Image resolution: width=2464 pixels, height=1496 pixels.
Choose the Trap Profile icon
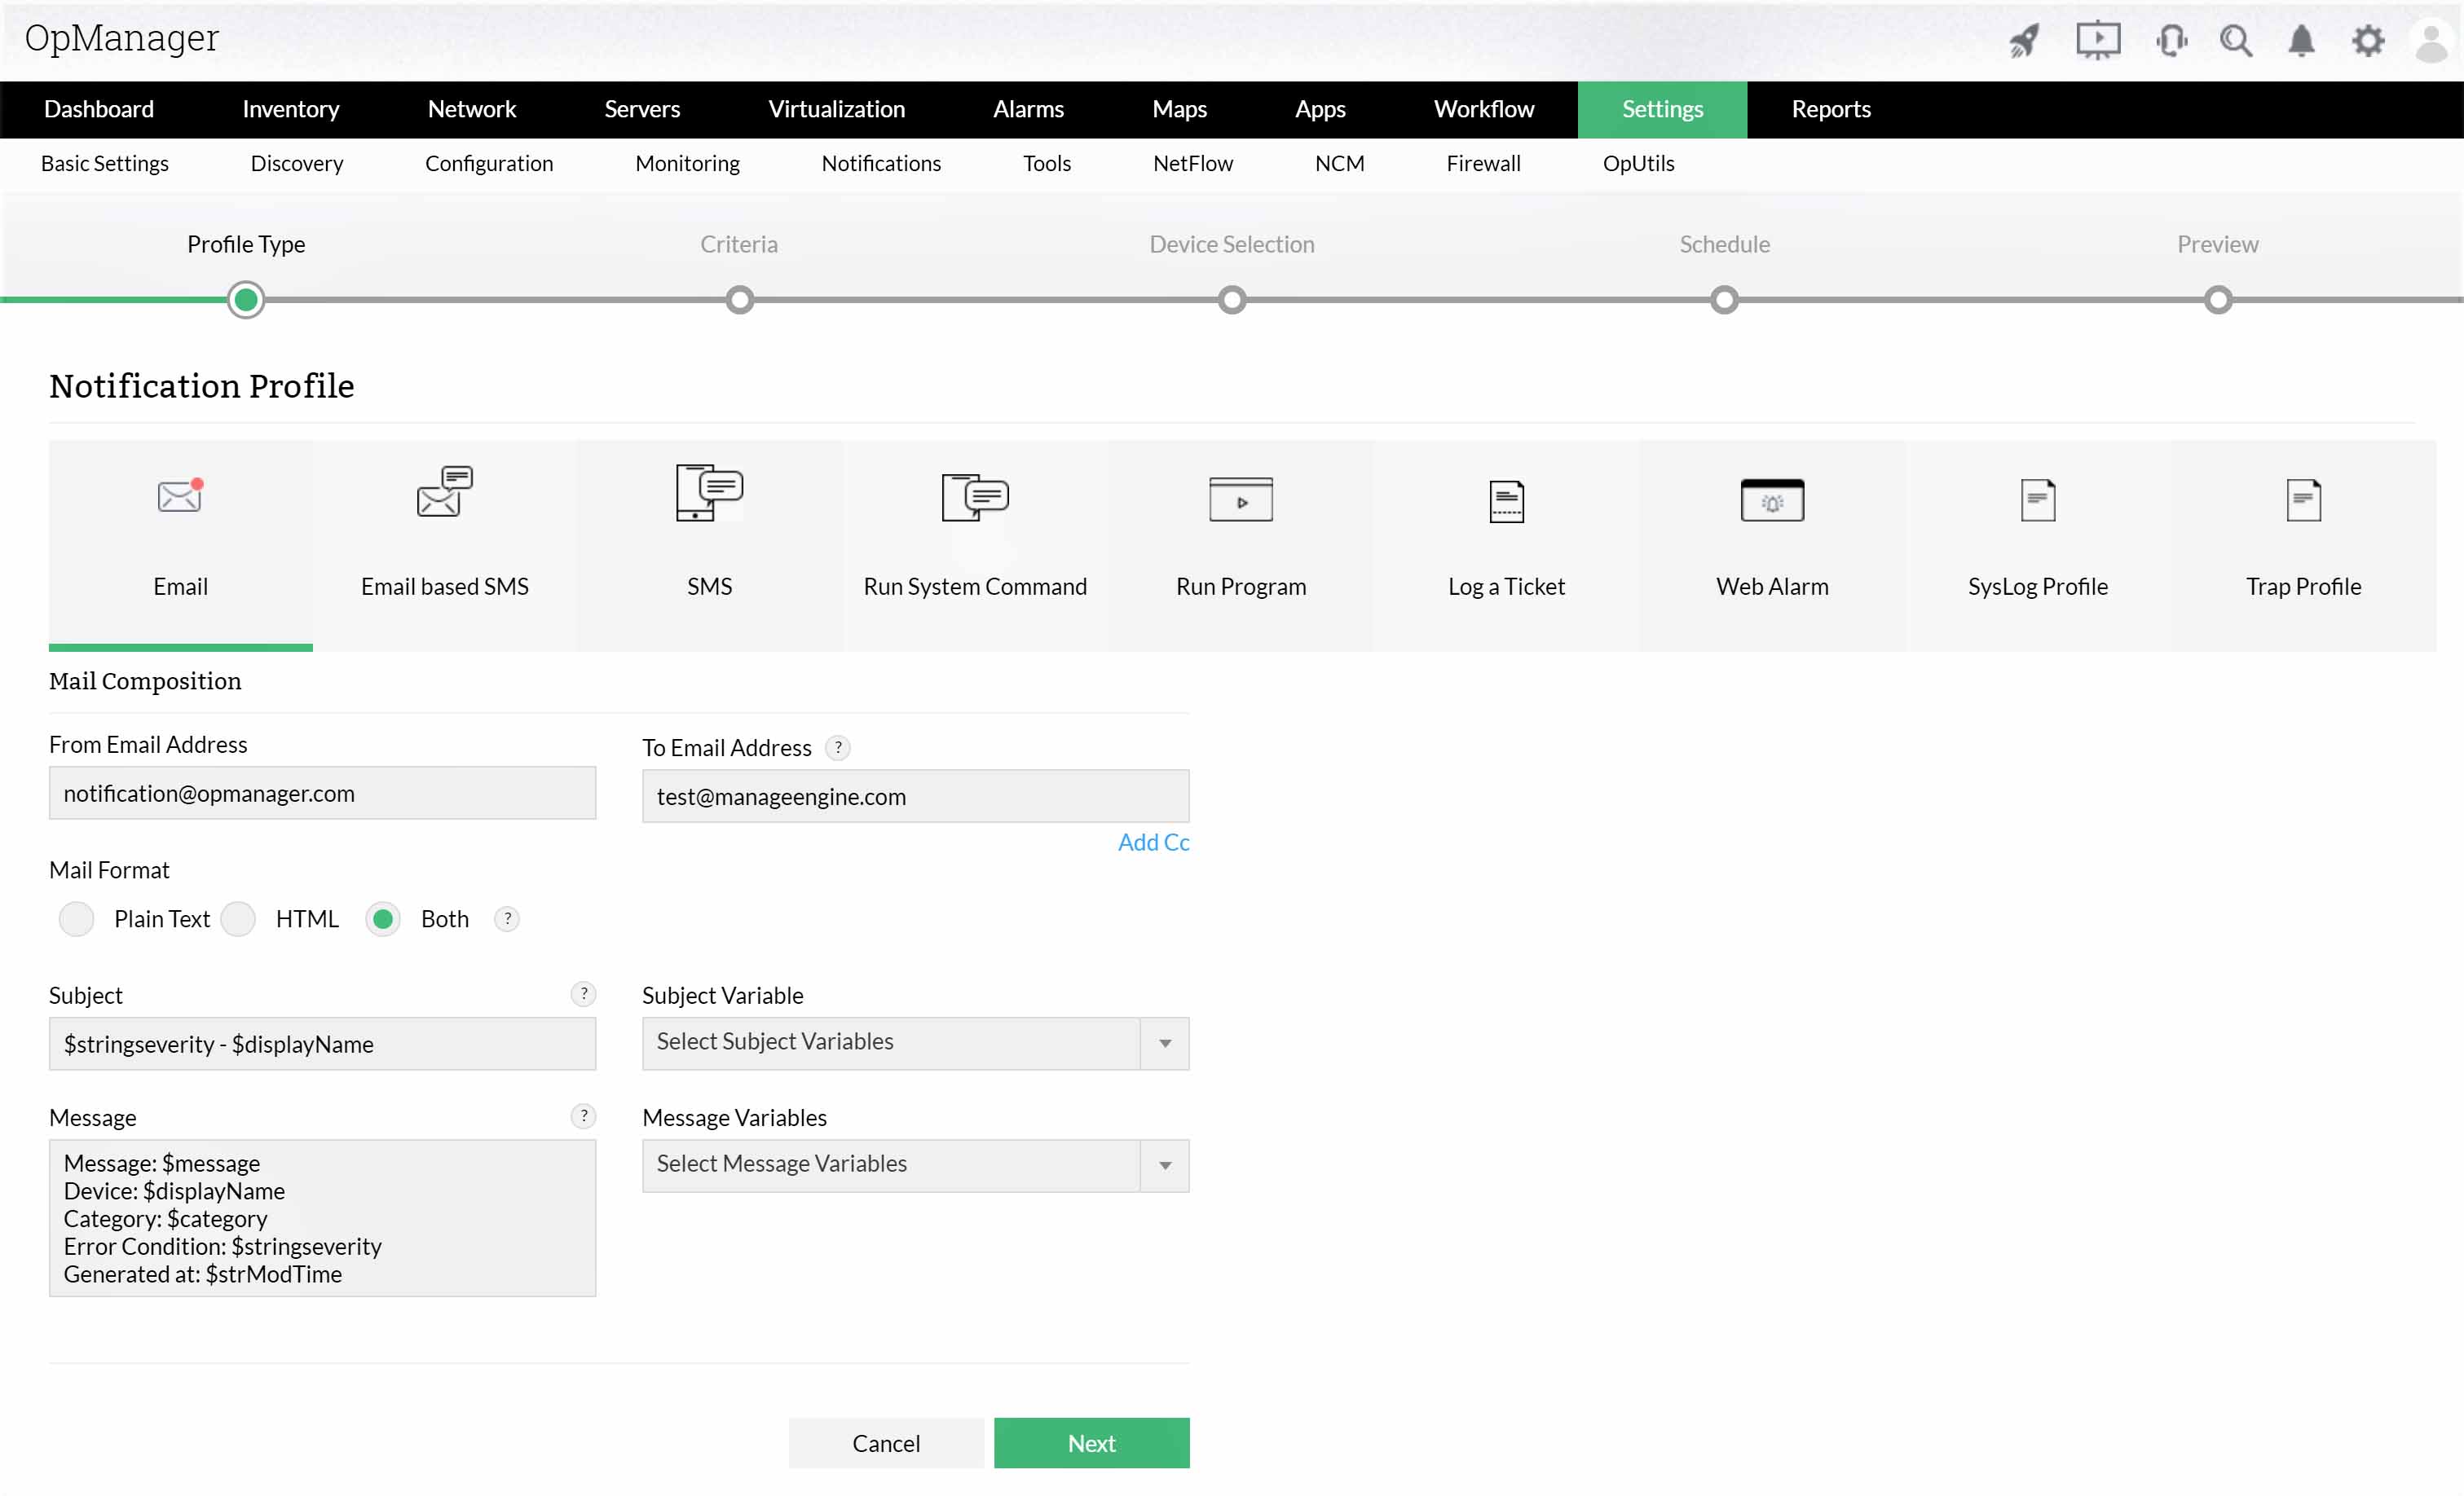click(x=2302, y=500)
